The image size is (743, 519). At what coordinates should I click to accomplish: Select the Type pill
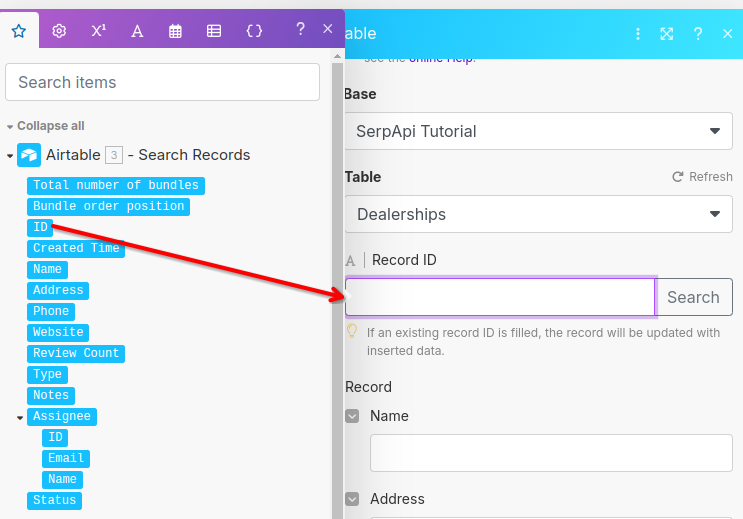(47, 374)
